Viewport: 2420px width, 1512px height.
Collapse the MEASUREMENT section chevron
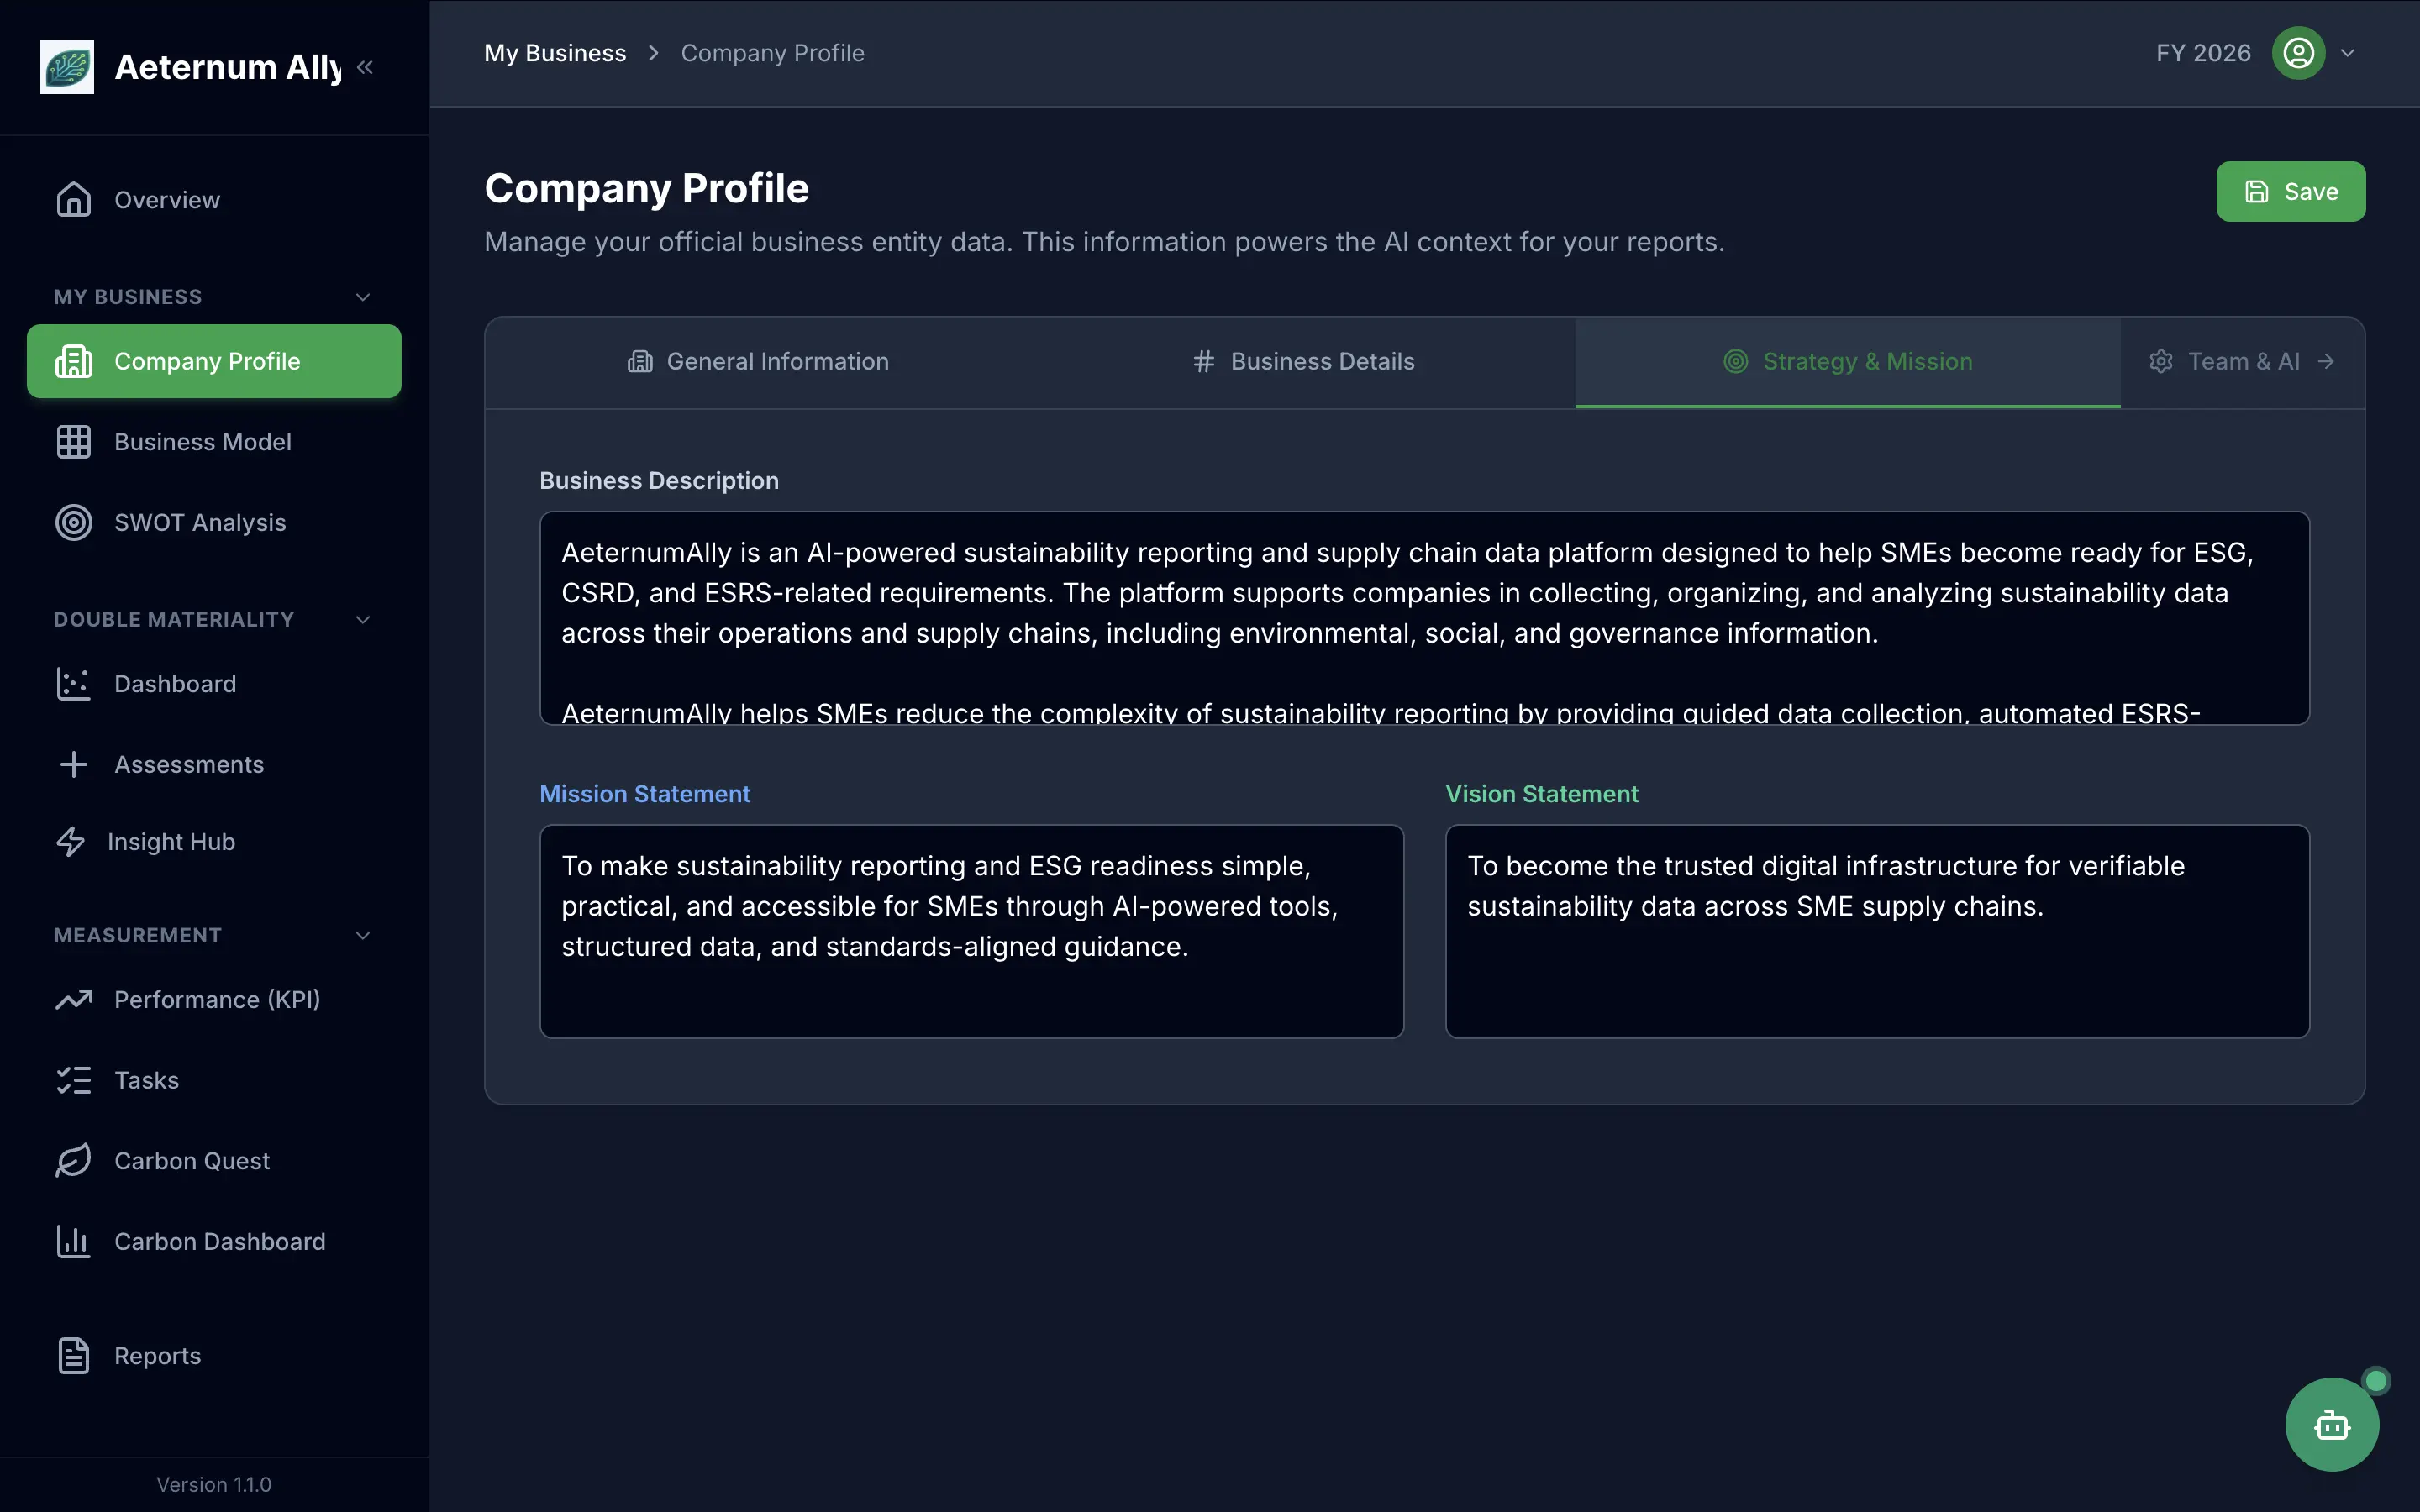(363, 935)
